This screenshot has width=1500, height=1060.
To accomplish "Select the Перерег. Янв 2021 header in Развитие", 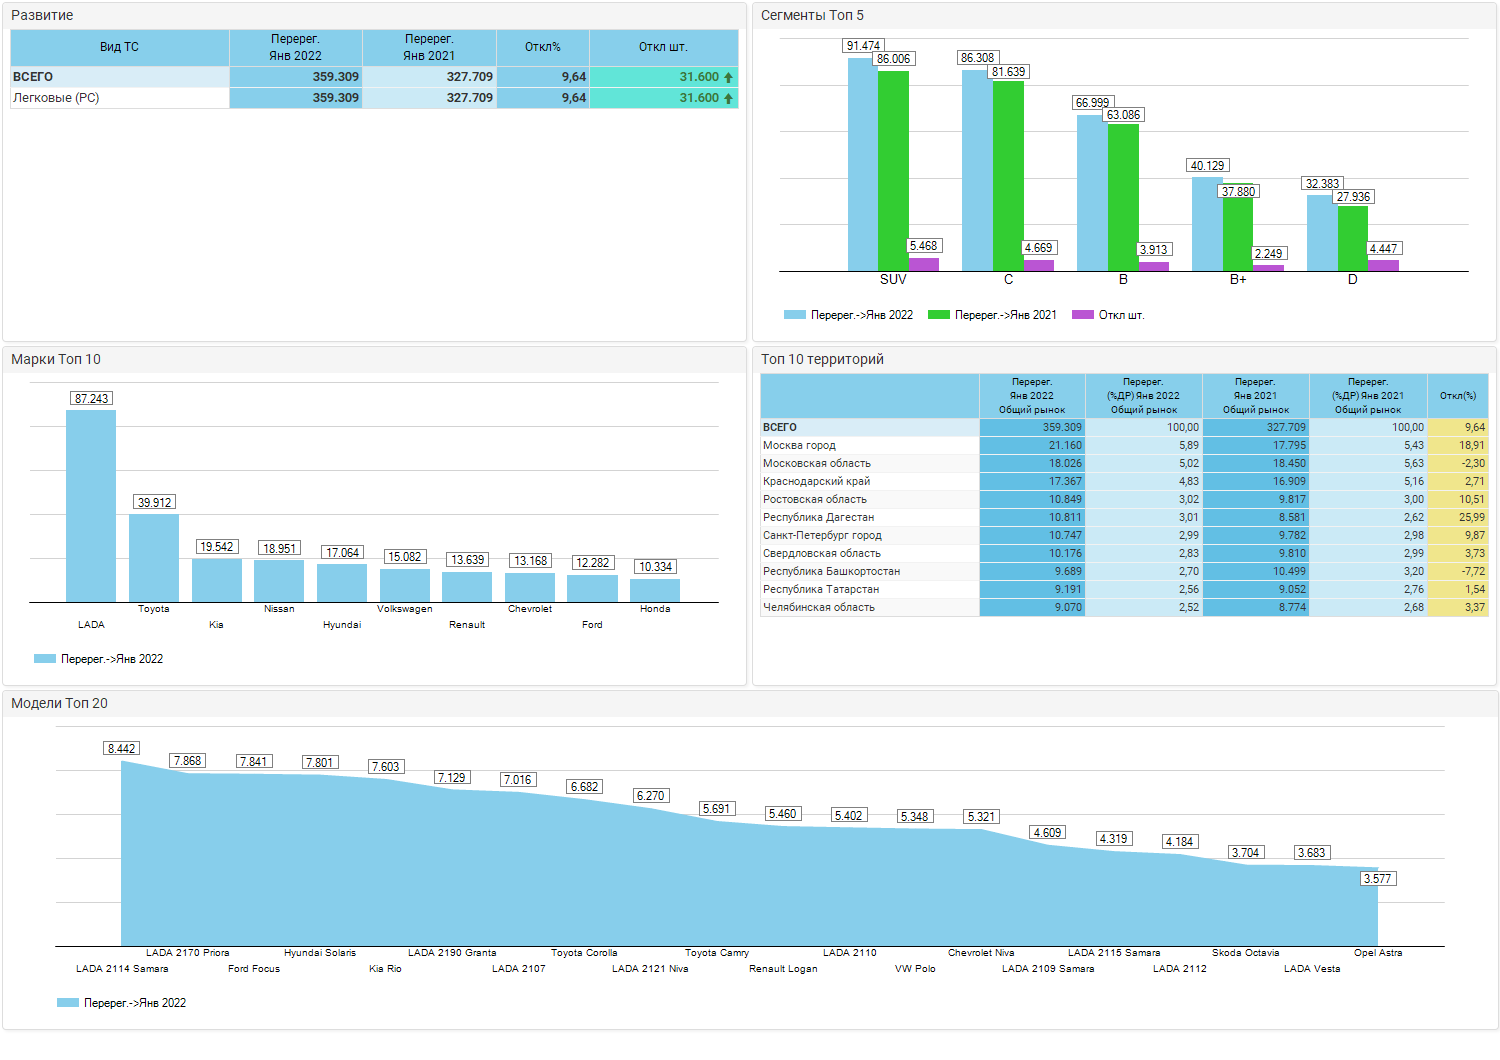I will [x=429, y=47].
